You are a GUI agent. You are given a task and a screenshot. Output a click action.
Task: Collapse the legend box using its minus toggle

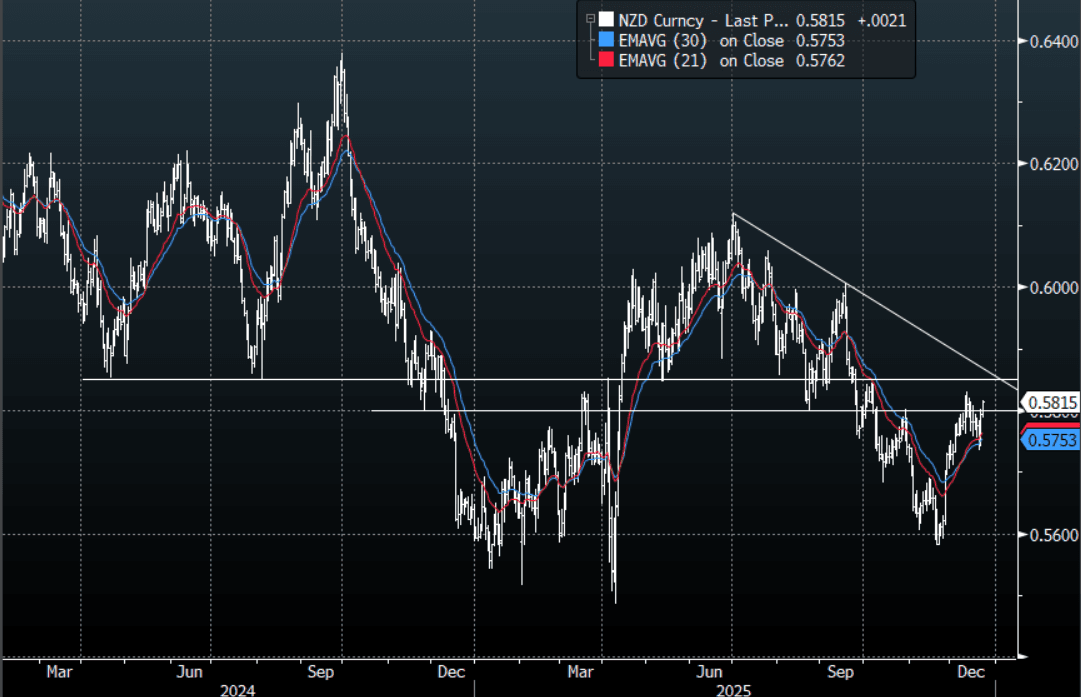(590, 19)
